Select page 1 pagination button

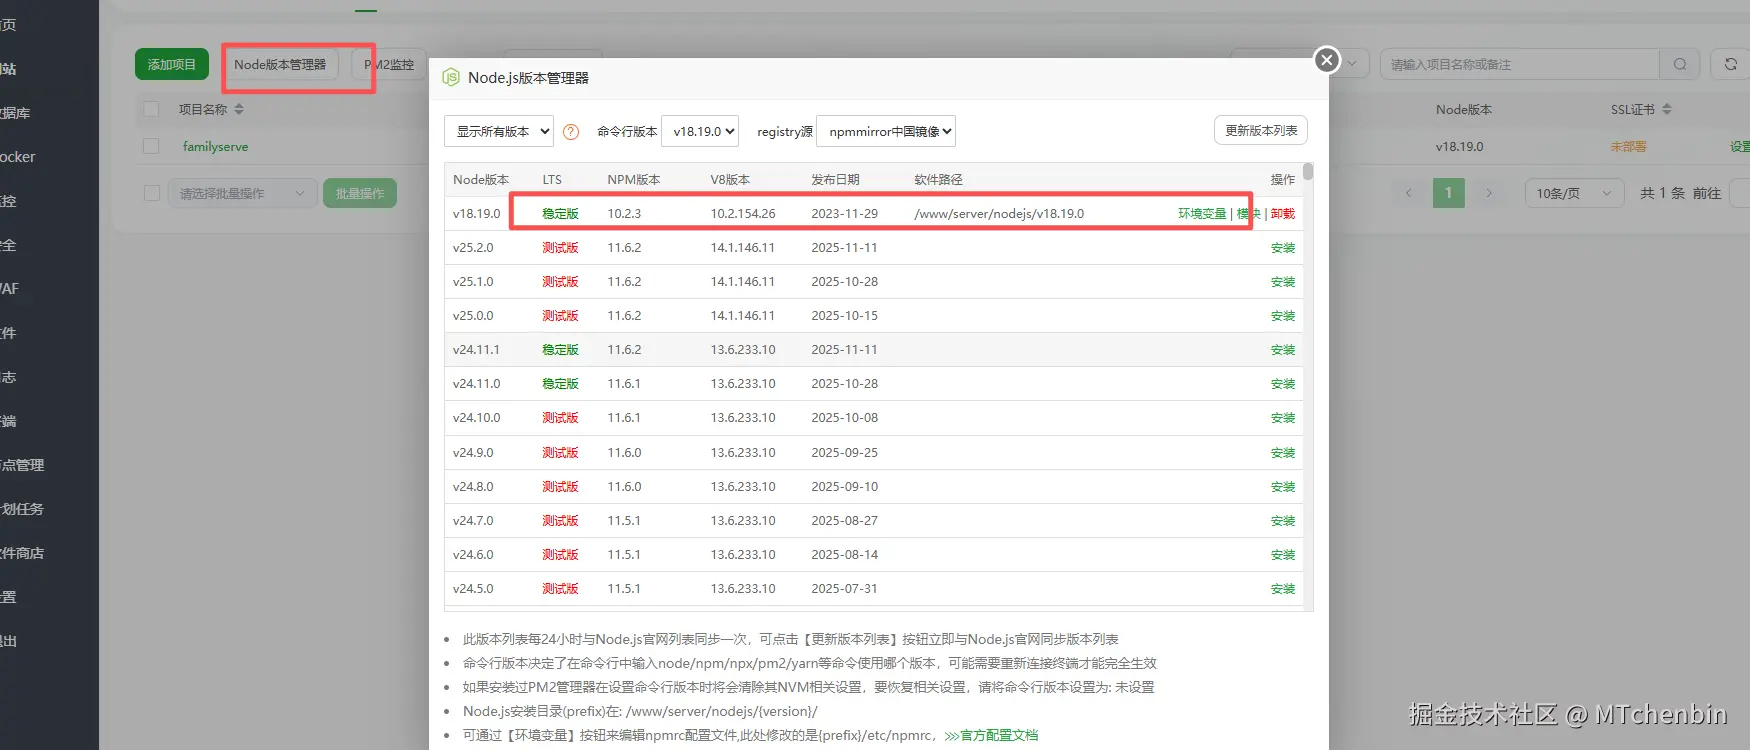coord(1448,193)
